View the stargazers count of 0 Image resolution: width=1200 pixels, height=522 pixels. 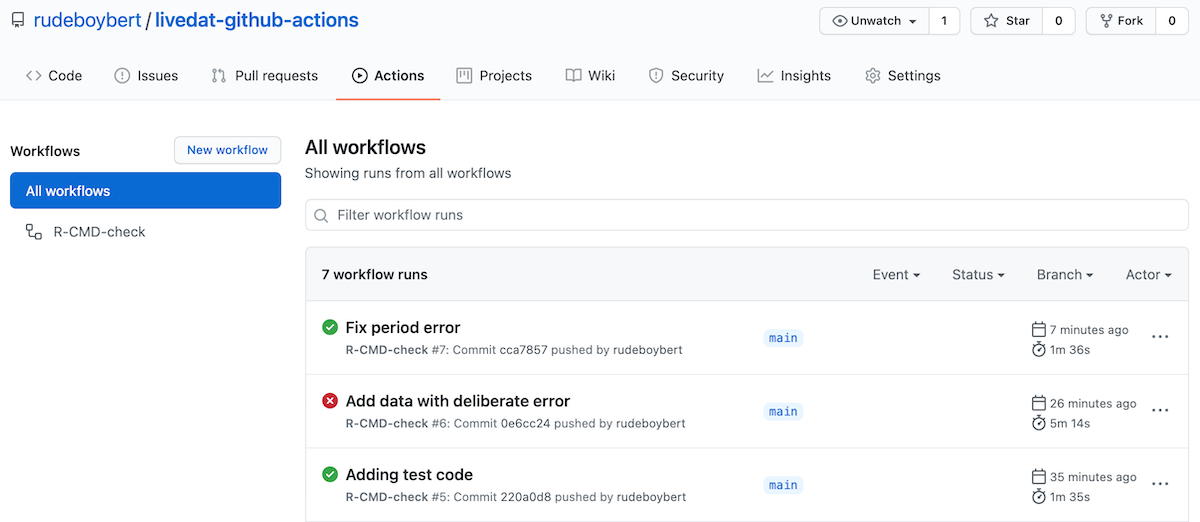[1059, 21]
